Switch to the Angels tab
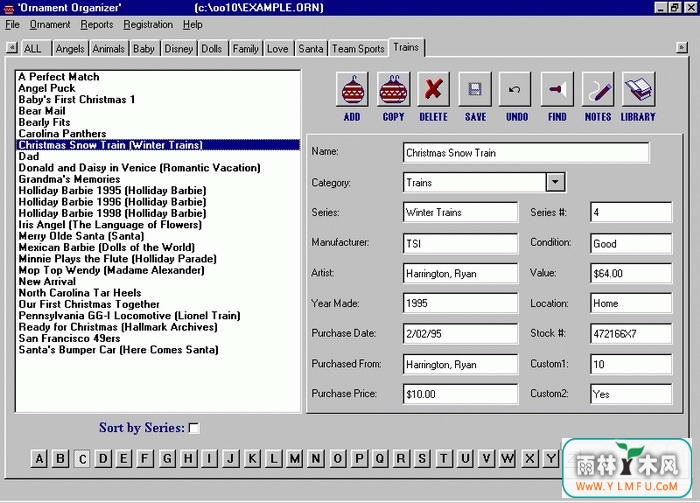 pos(70,49)
